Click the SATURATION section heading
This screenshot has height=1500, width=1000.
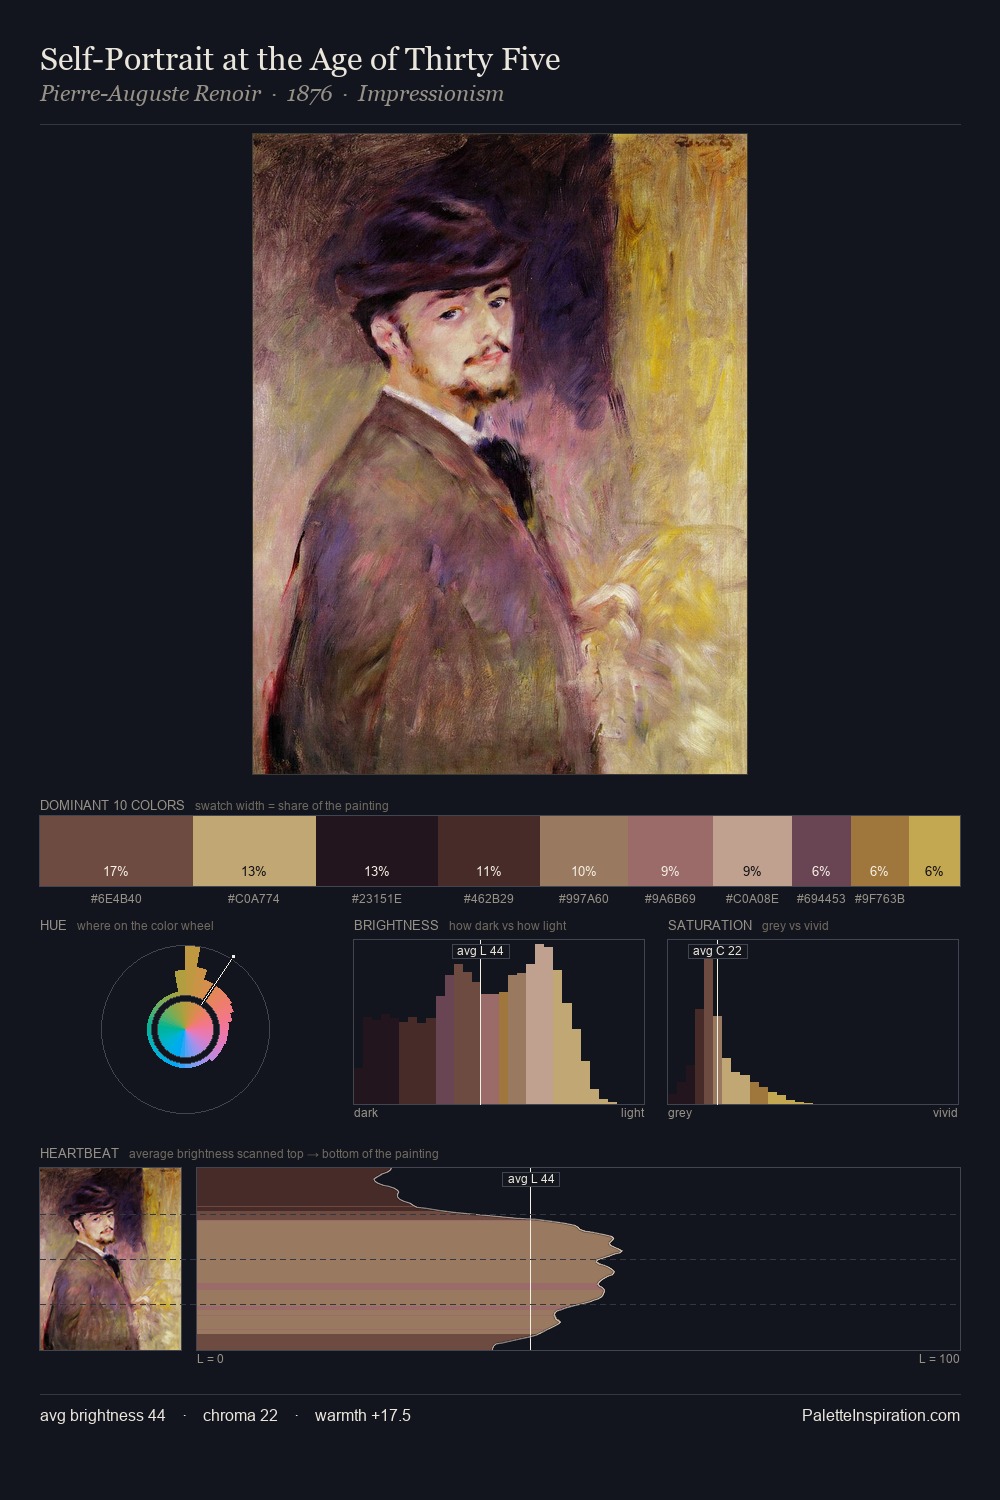pyautogui.click(x=710, y=925)
